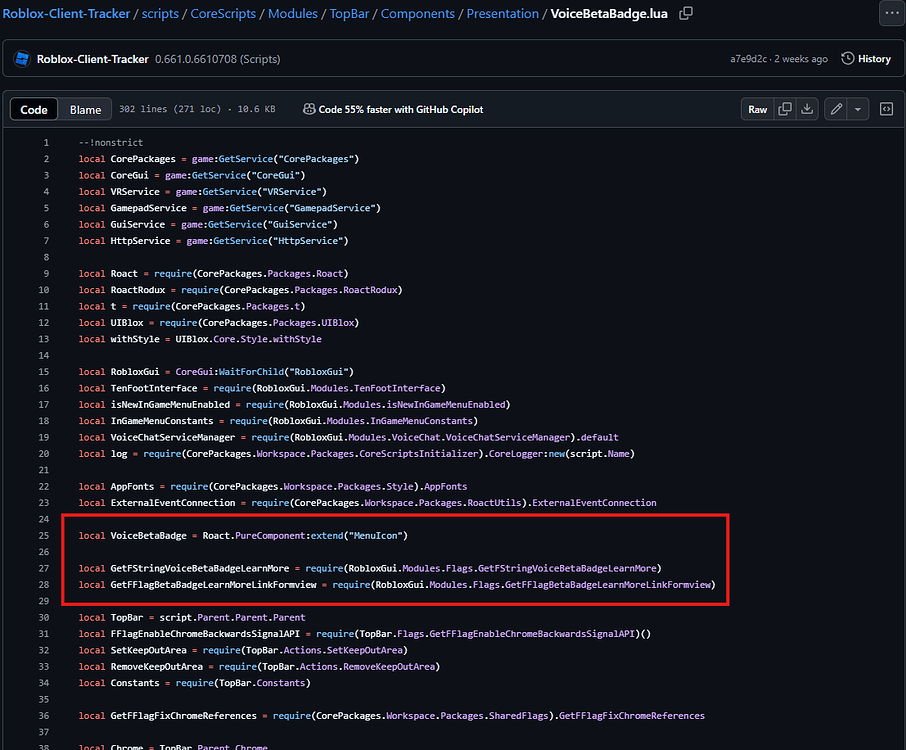Open the Presentation breadcrumb folder
Viewport: 906px width, 750px height.
pyautogui.click(x=503, y=13)
